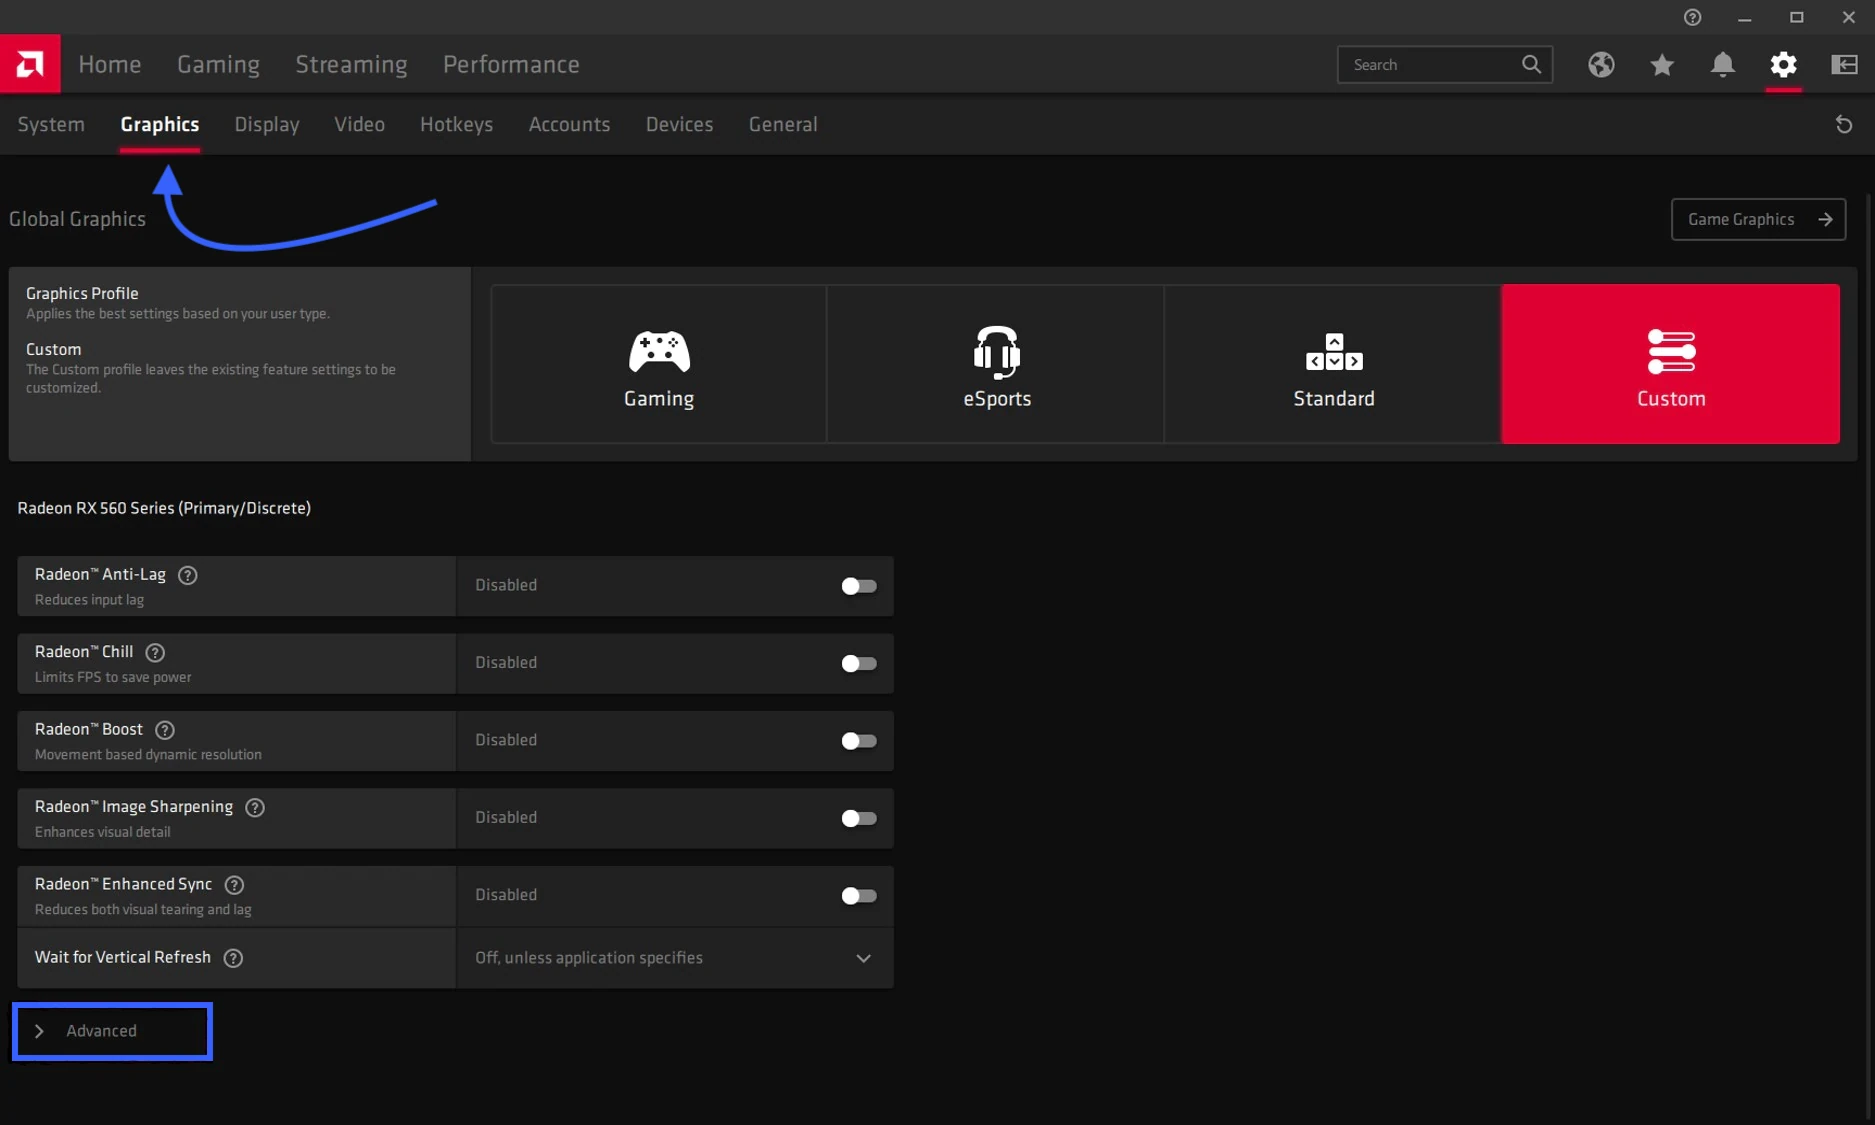Open the Wait for Vertical Refresh dropdown

tap(863, 958)
